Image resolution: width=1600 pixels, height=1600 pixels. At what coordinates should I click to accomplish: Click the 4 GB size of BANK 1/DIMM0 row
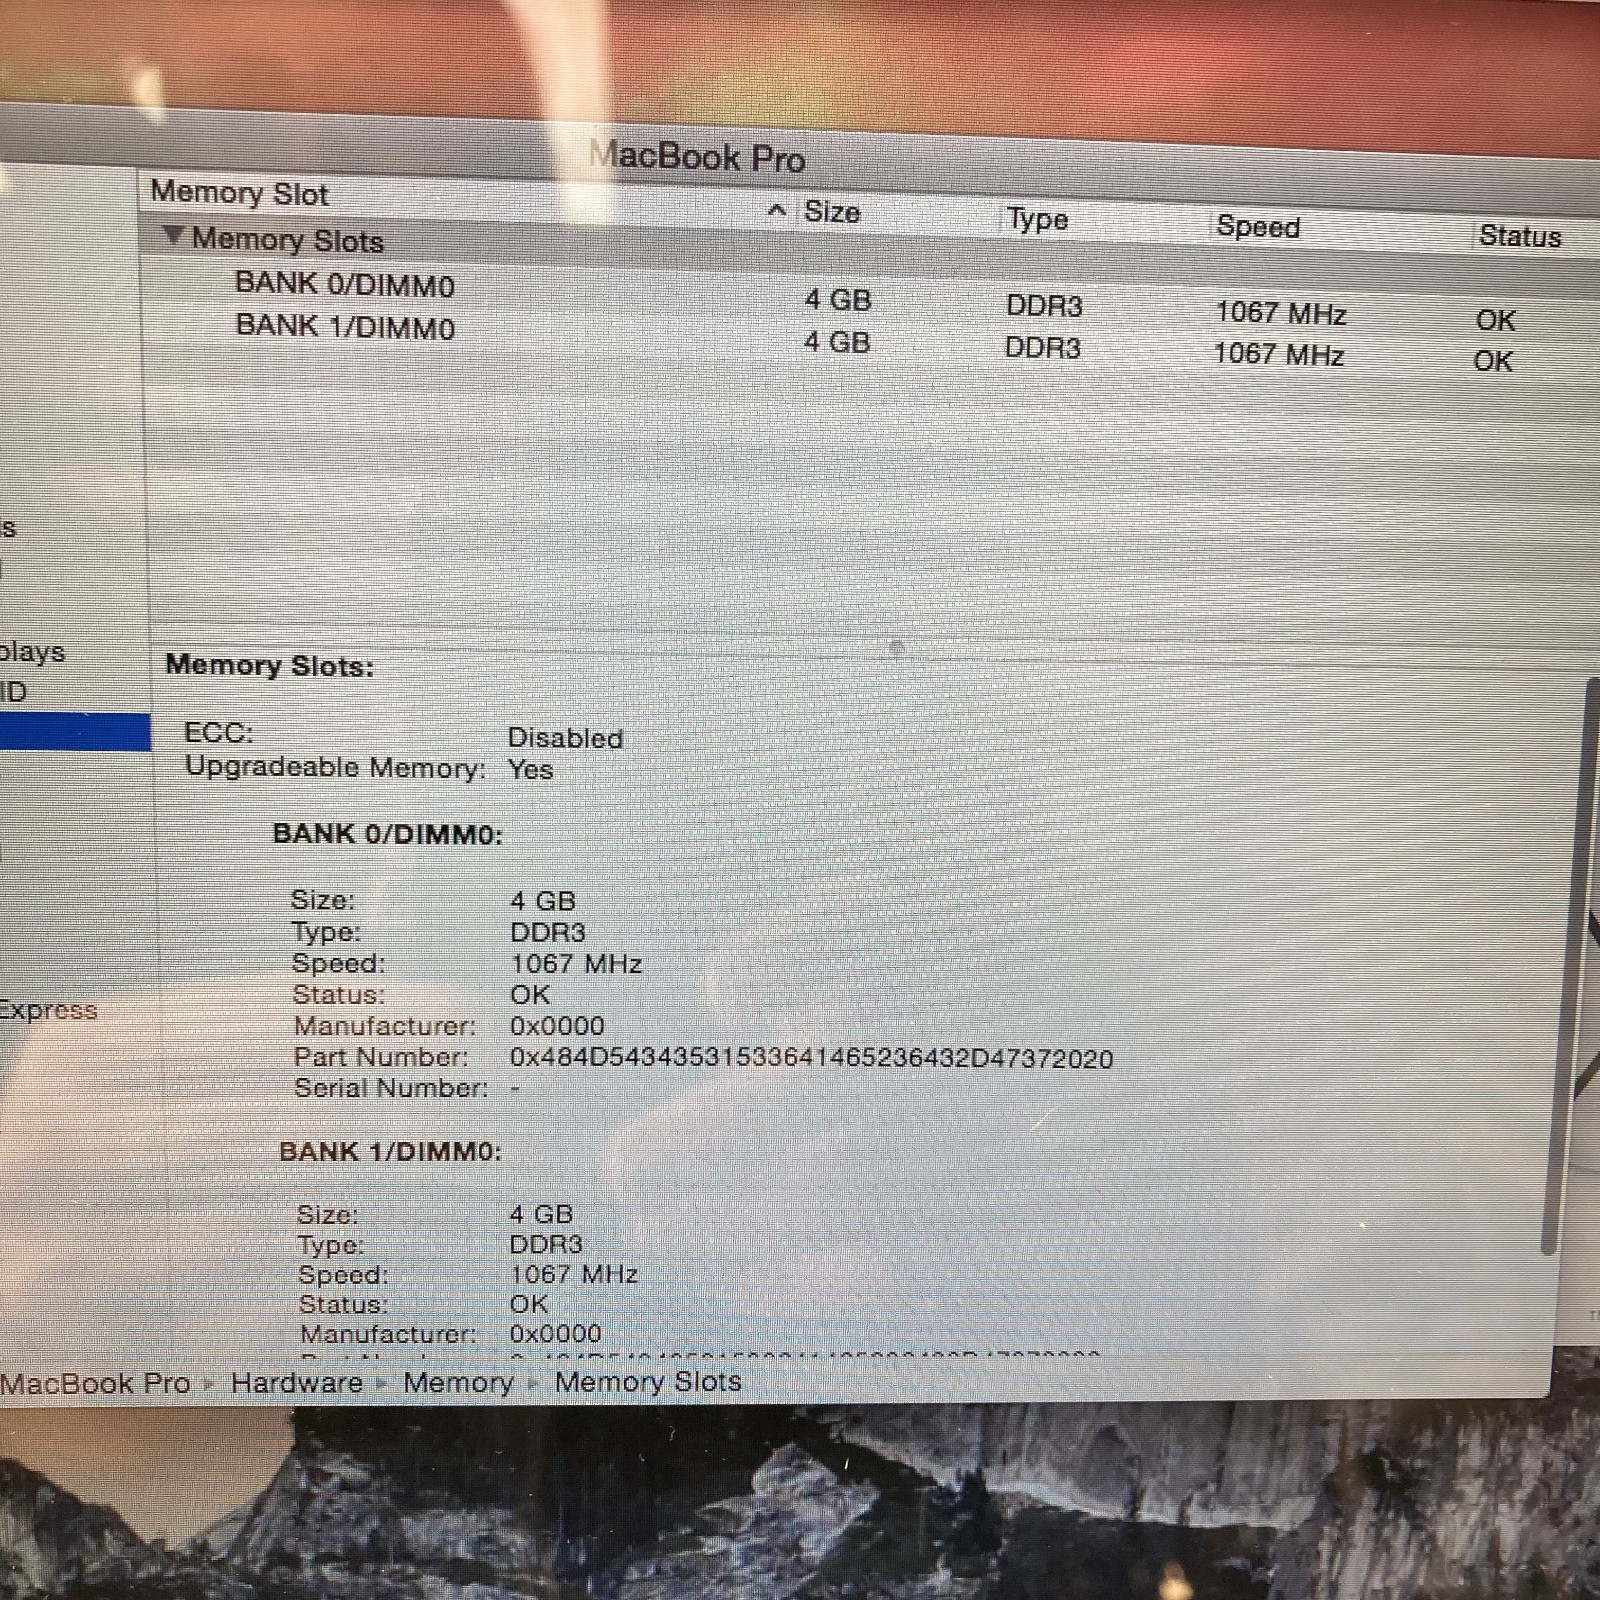pyautogui.click(x=837, y=342)
